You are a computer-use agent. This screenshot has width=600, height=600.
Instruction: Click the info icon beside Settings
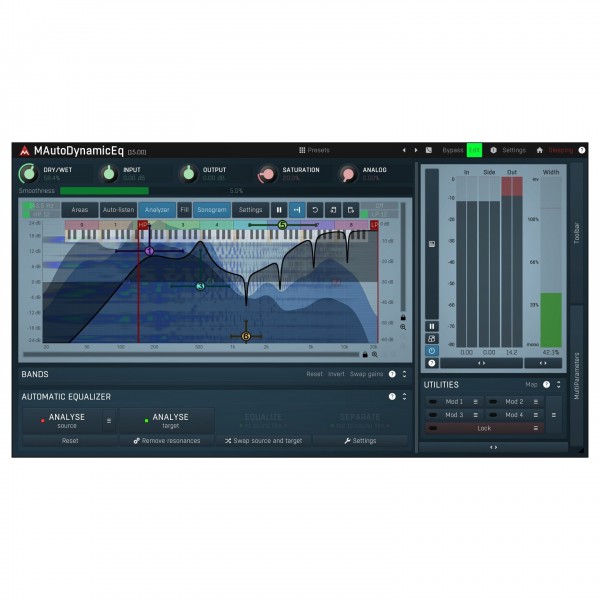(x=494, y=150)
